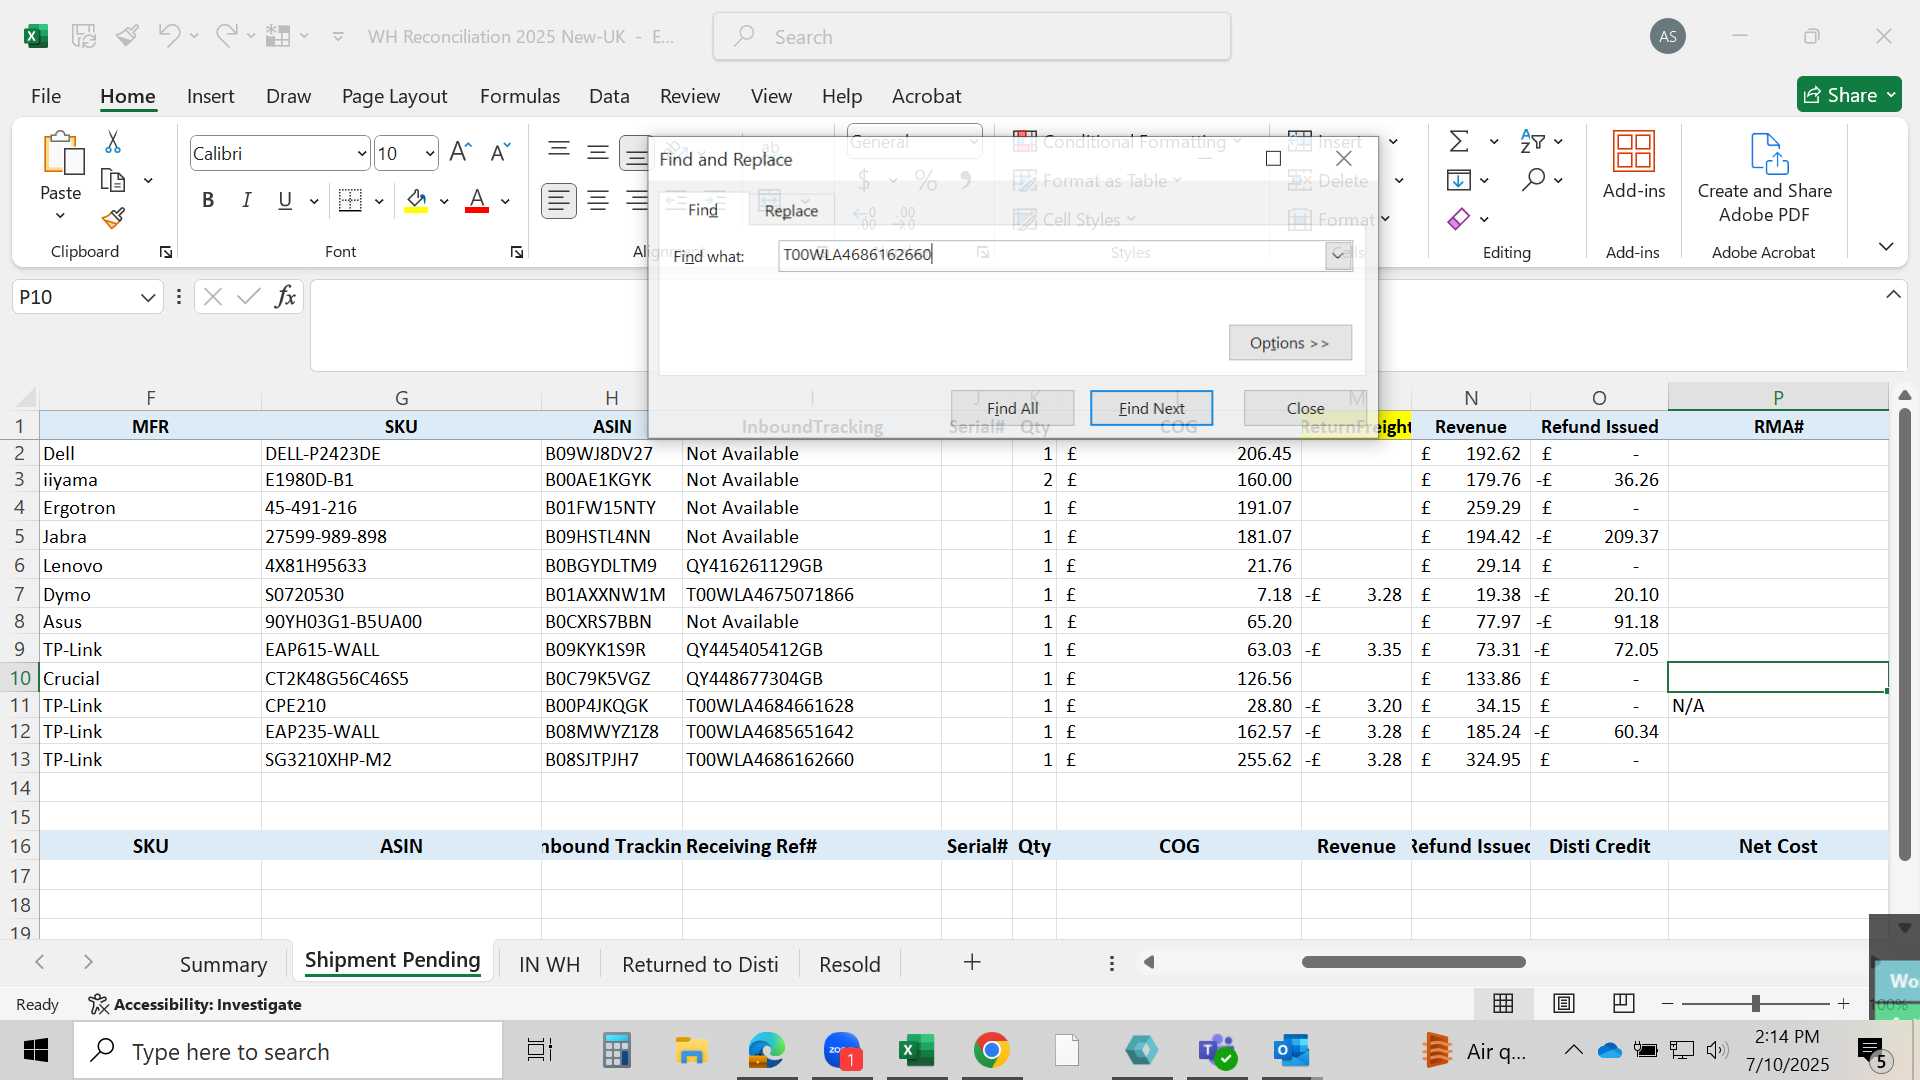Click the Find & Select magnifier icon
1920x1080 pixels.
(x=1533, y=180)
